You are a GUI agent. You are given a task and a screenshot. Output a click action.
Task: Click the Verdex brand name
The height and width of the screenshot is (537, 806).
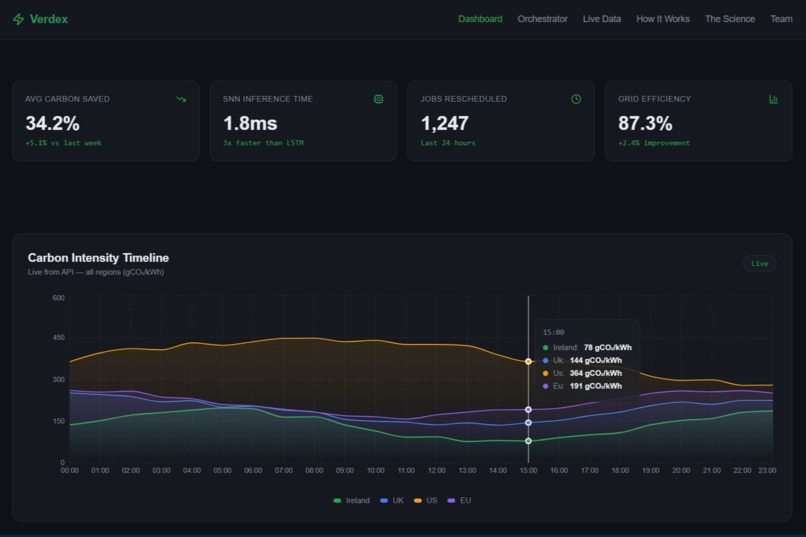coord(49,19)
